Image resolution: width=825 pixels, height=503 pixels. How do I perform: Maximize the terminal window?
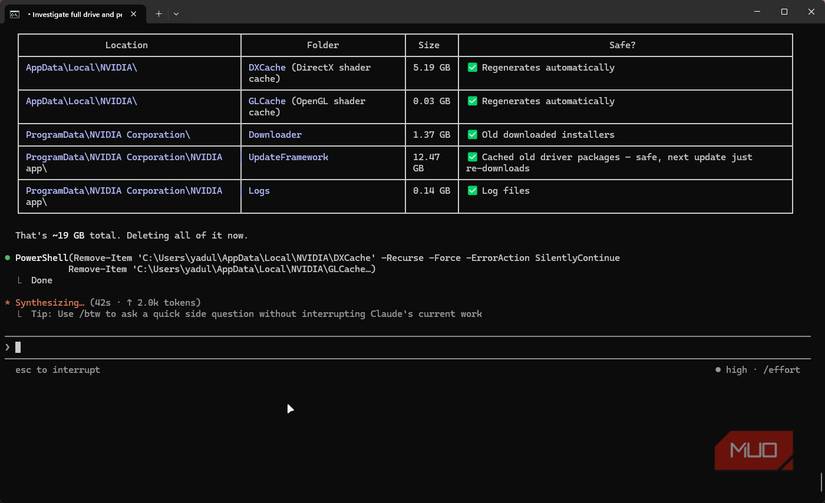784,12
